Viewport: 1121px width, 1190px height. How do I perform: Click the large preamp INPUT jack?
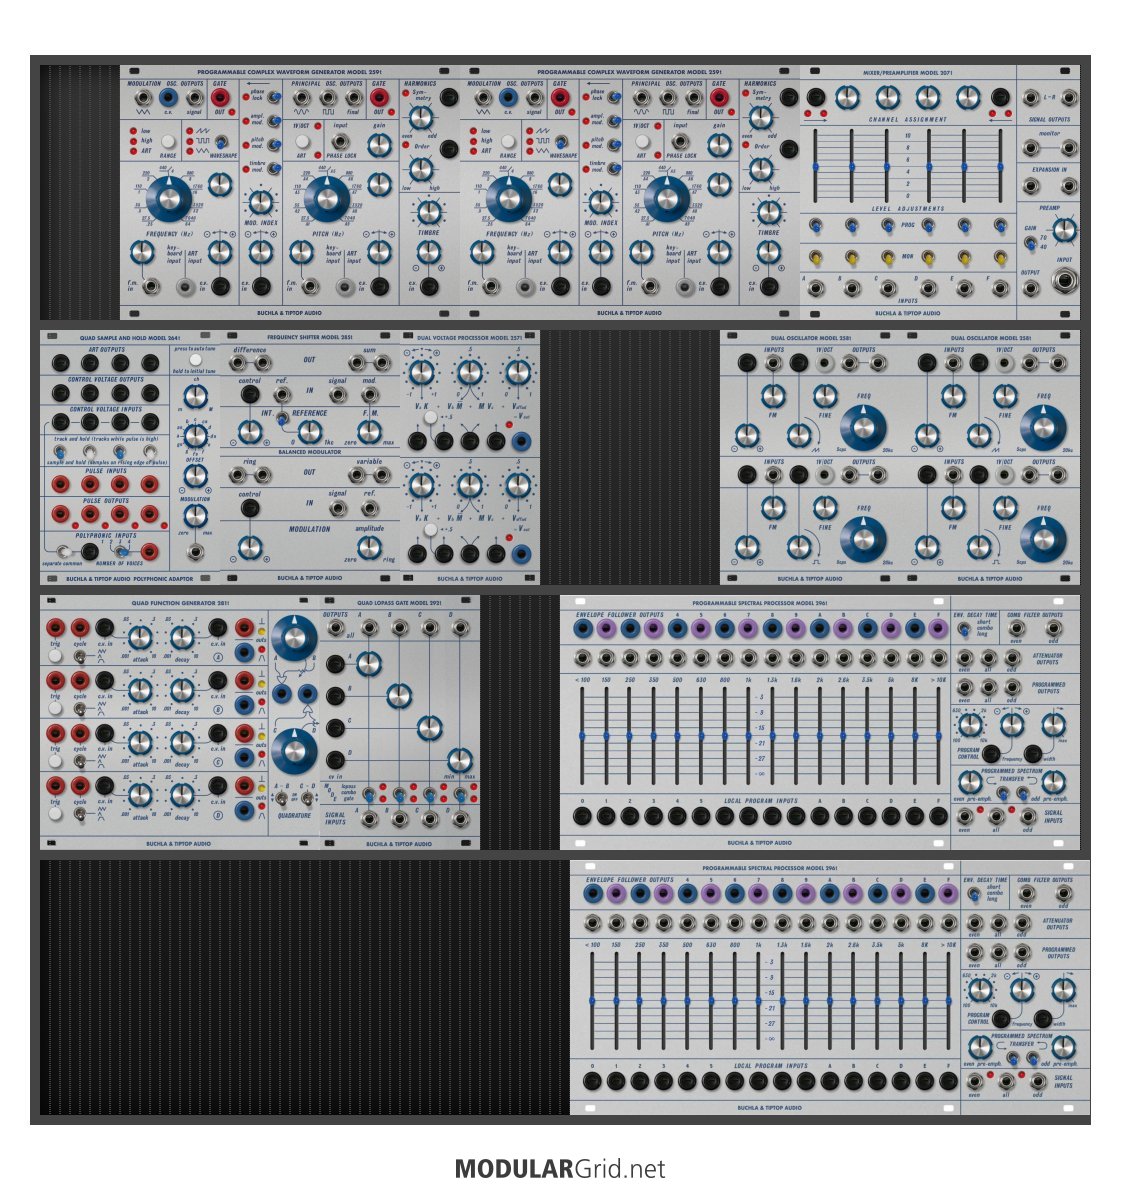point(1064,282)
